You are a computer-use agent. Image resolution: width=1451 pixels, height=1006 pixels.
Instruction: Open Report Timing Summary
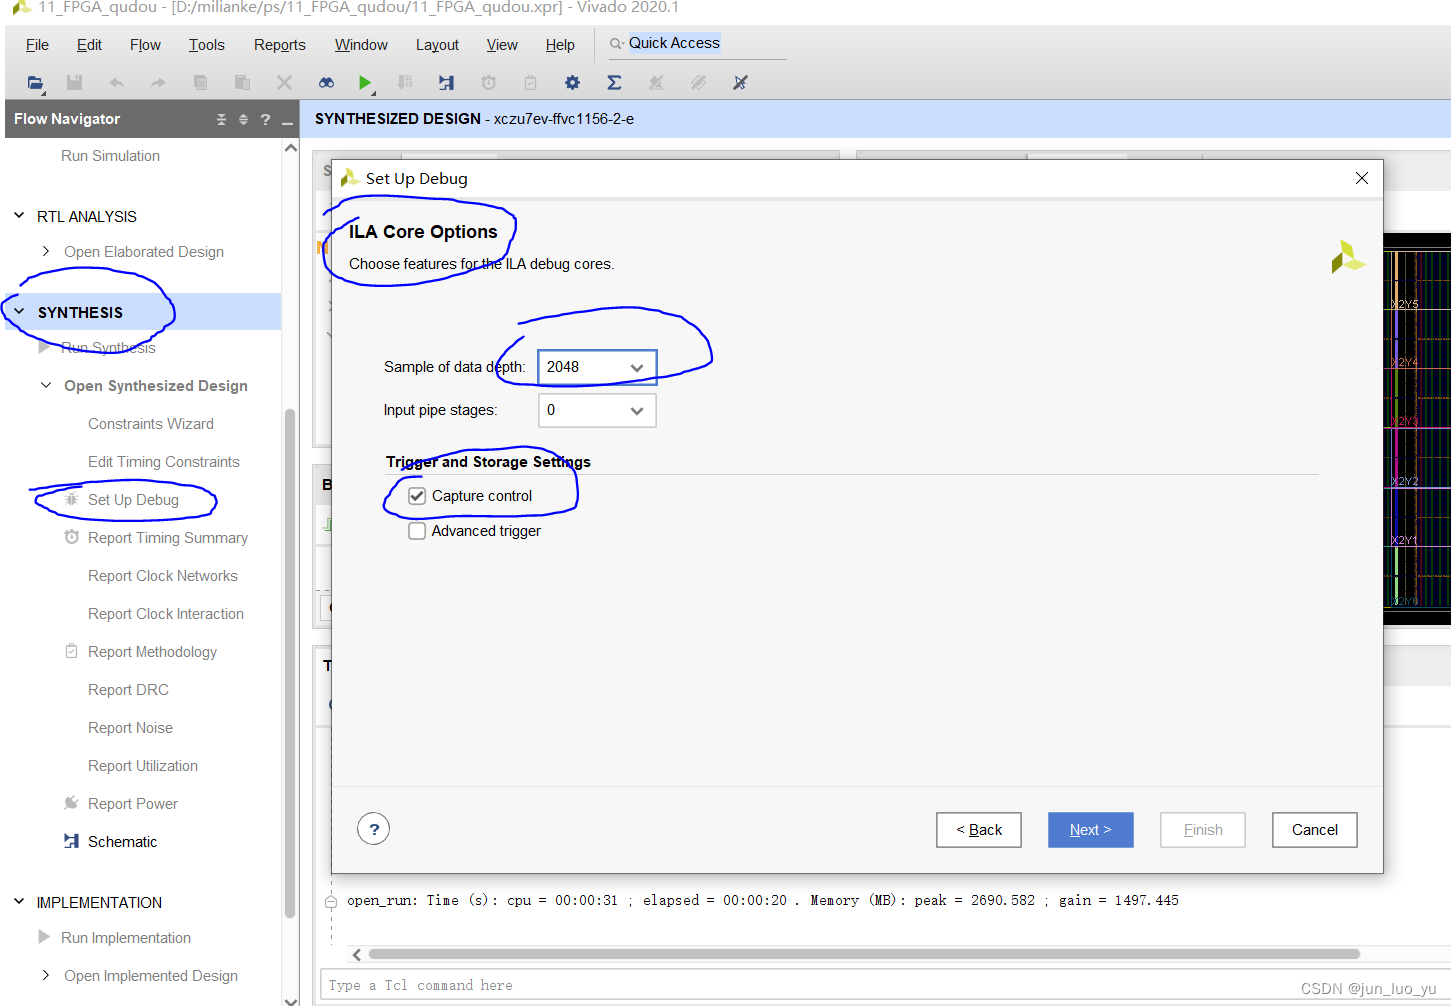point(168,538)
